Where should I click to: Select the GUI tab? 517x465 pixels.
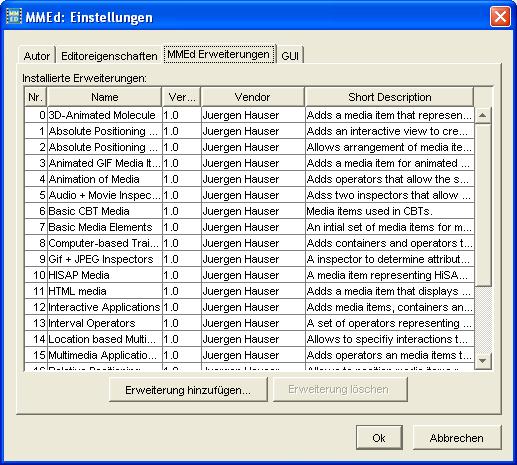pyautogui.click(x=290, y=56)
